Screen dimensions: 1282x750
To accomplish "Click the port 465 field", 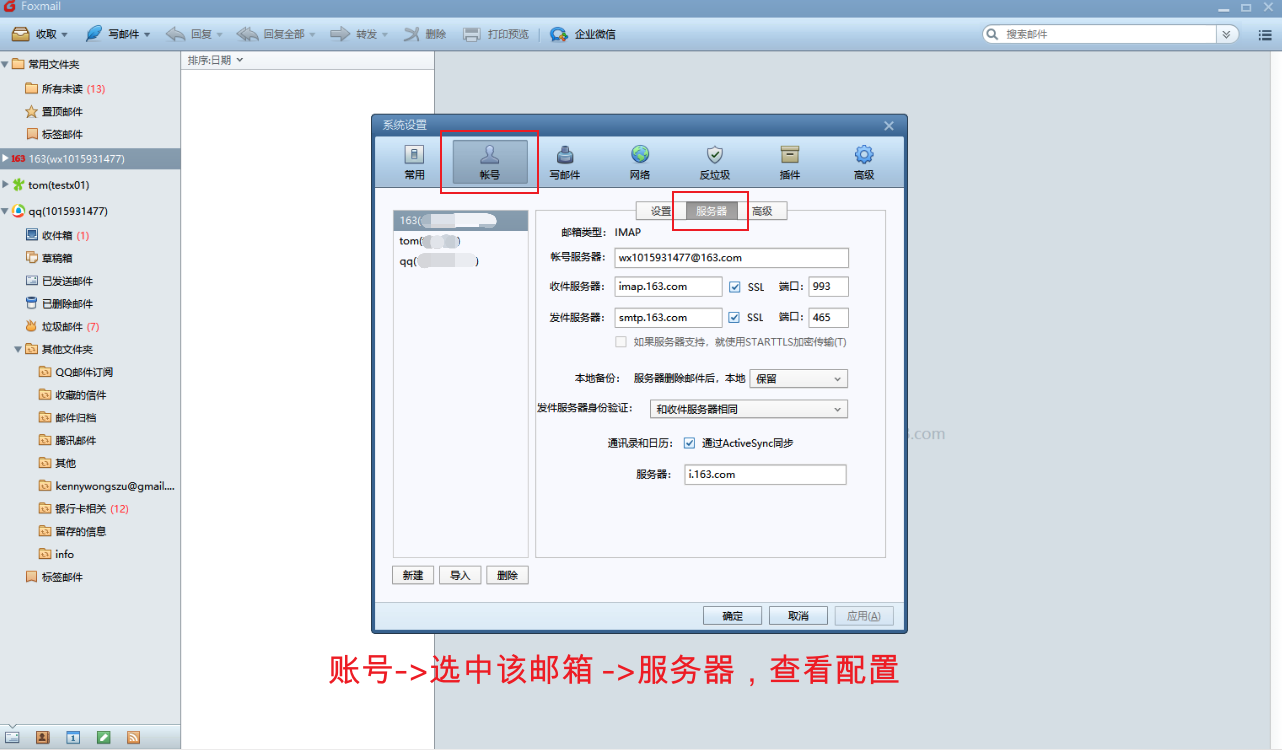I will tap(828, 317).
